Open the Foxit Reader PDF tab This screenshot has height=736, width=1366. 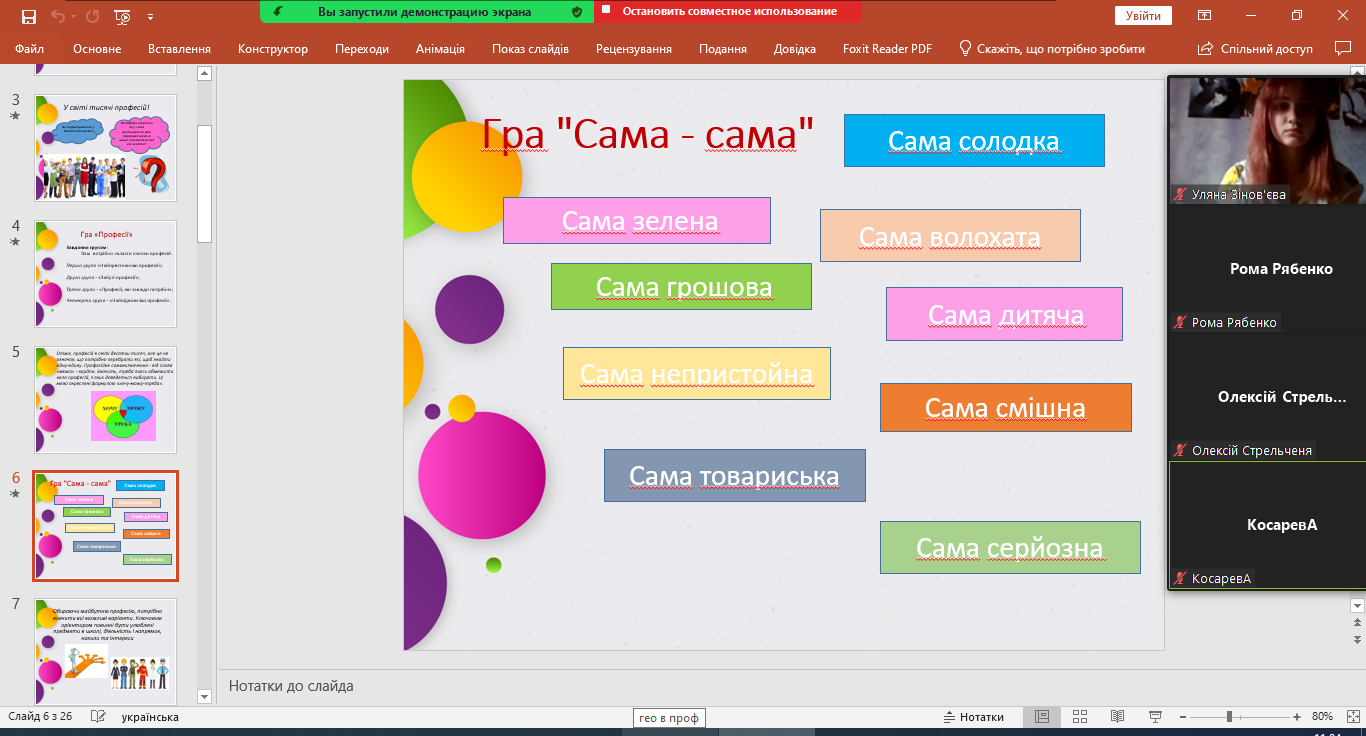pyautogui.click(x=887, y=48)
